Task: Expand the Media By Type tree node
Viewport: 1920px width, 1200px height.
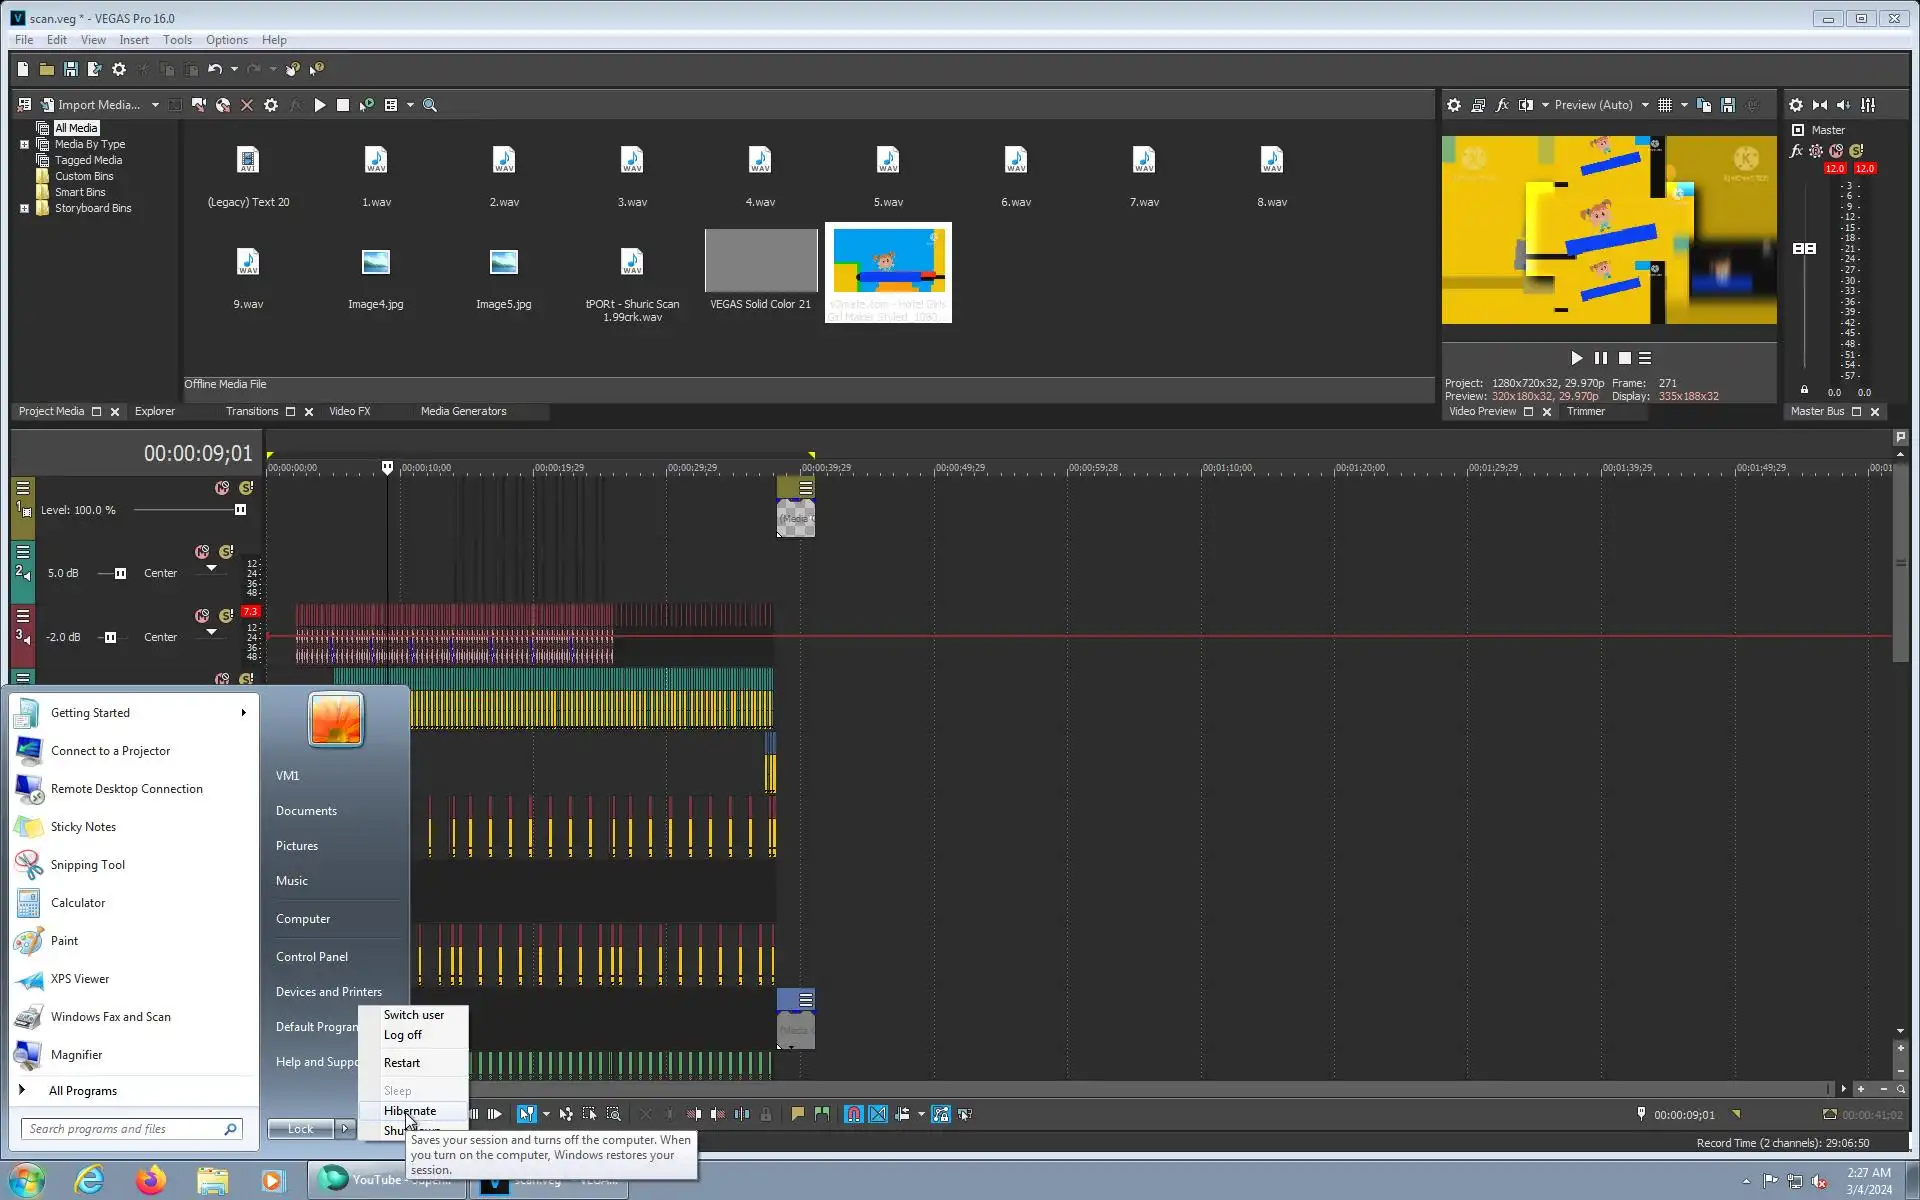Action: pyautogui.click(x=24, y=144)
